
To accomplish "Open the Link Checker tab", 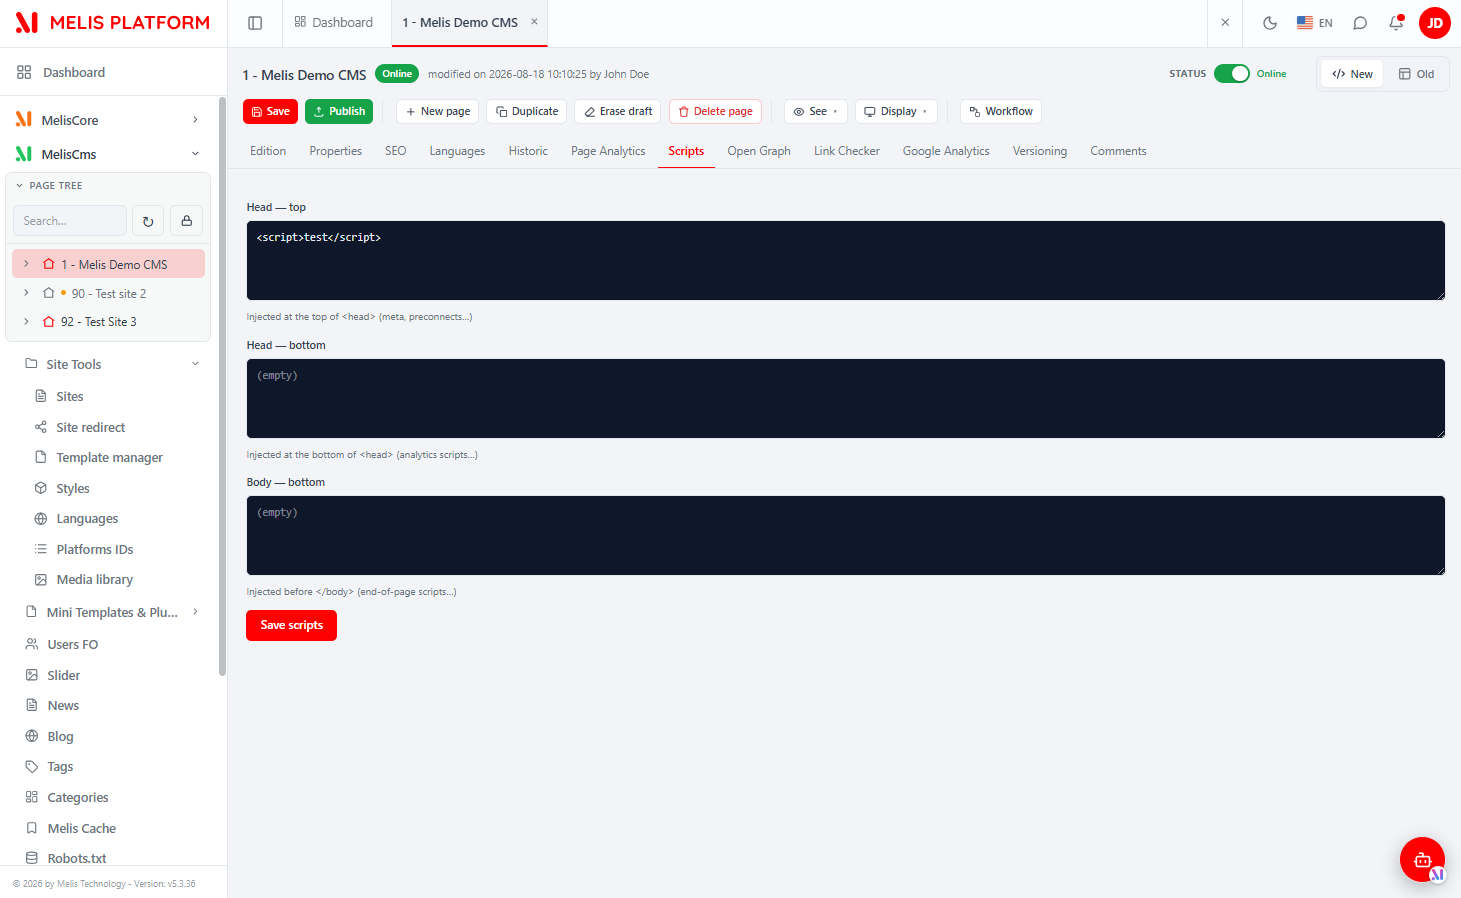I will (x=847, y=151).
